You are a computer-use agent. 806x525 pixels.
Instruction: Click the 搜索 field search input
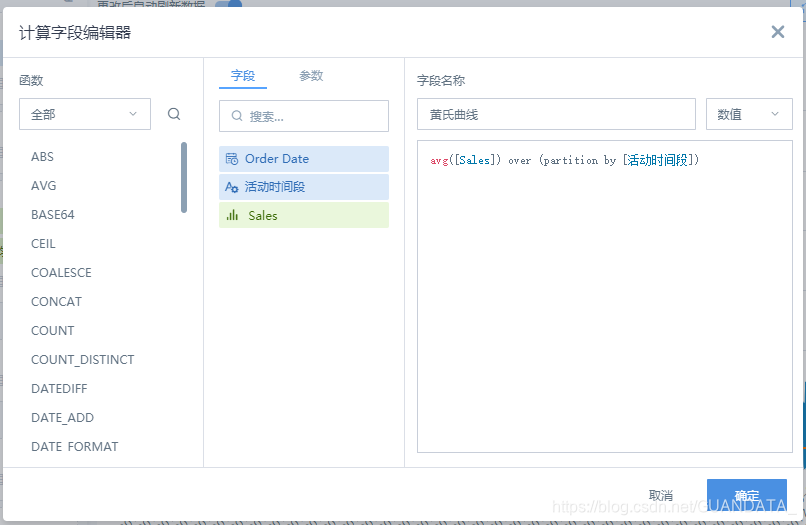coord(304,116)
